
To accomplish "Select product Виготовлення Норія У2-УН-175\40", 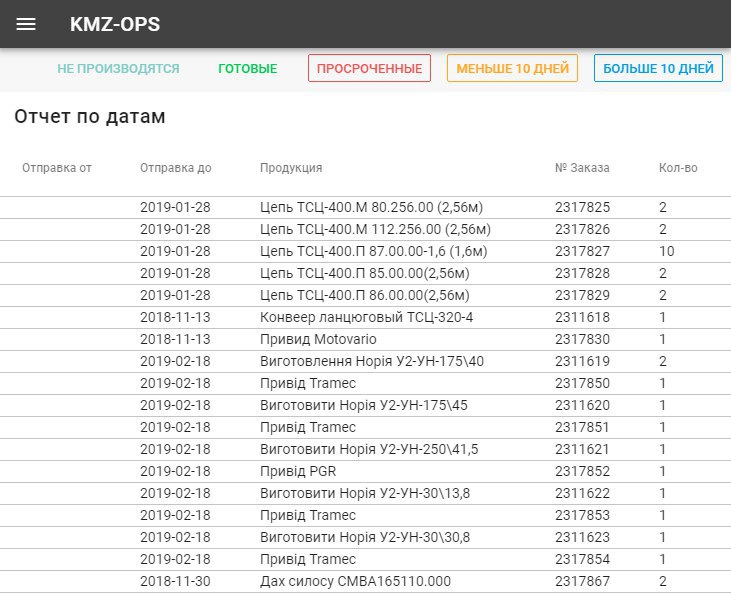I will [372, 361].
